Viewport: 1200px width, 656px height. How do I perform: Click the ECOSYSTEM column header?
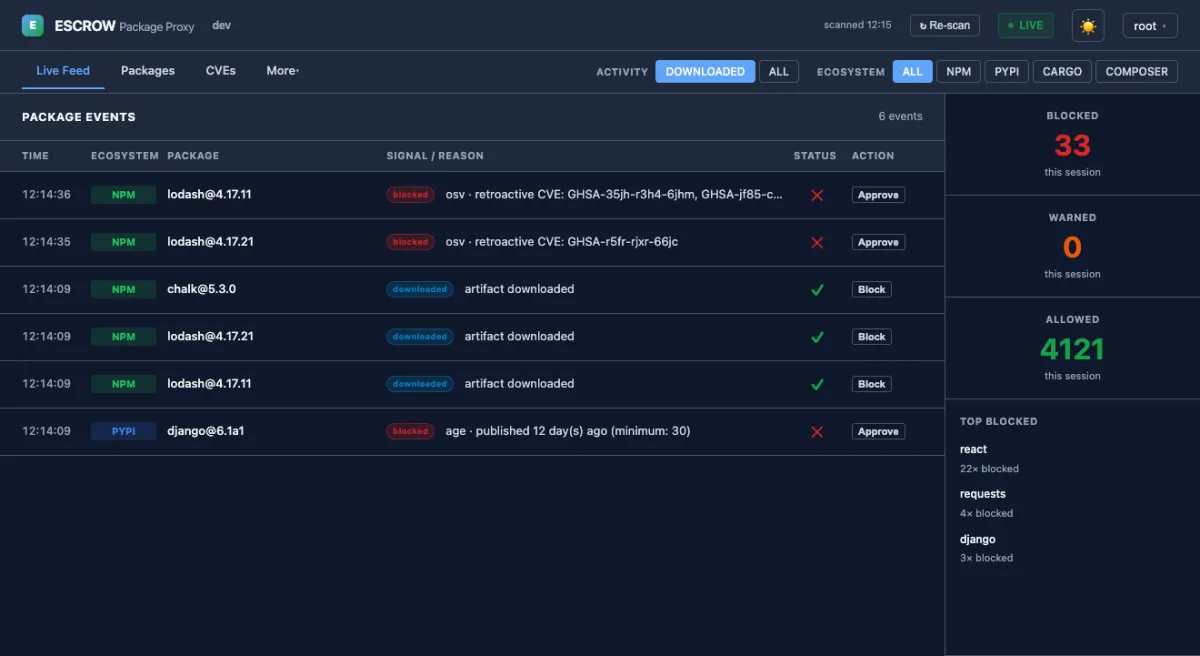[125, 156]
